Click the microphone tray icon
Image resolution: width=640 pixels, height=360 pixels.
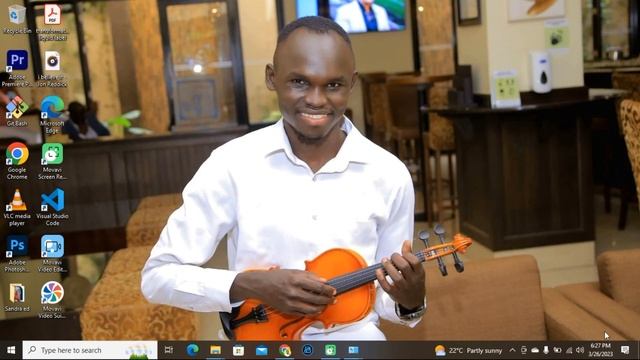click(546, 350)
